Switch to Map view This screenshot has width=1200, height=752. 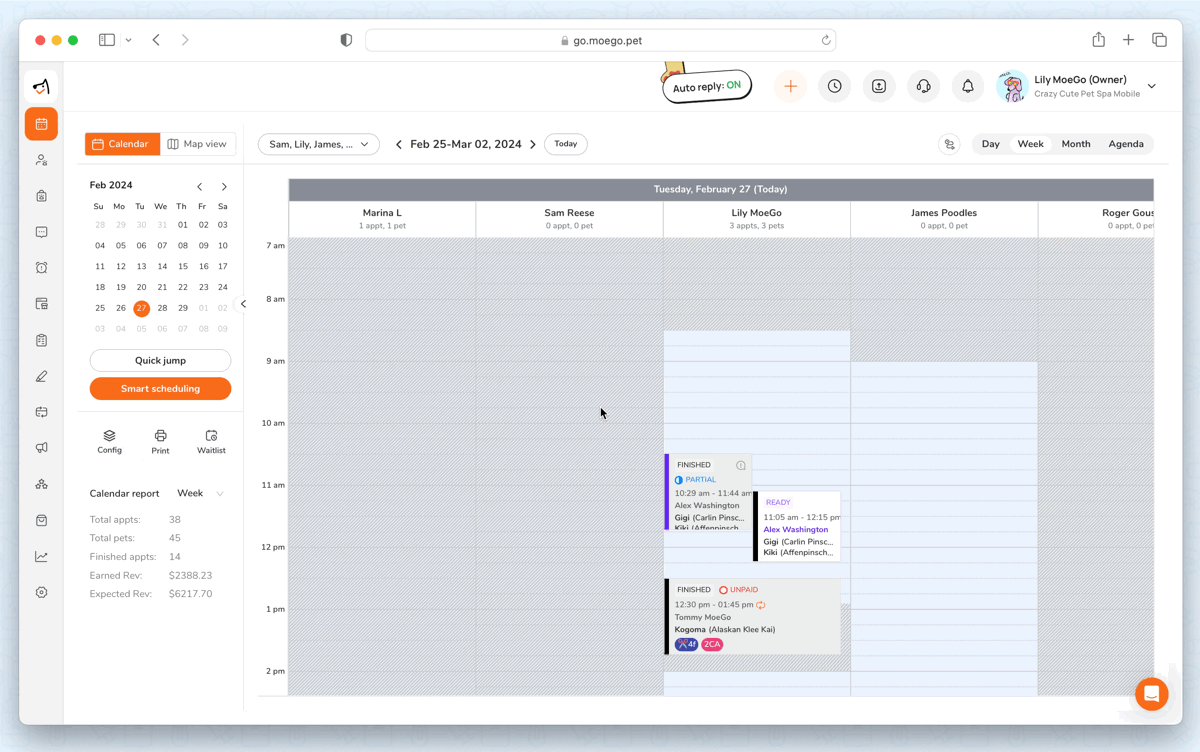(198, 144)
